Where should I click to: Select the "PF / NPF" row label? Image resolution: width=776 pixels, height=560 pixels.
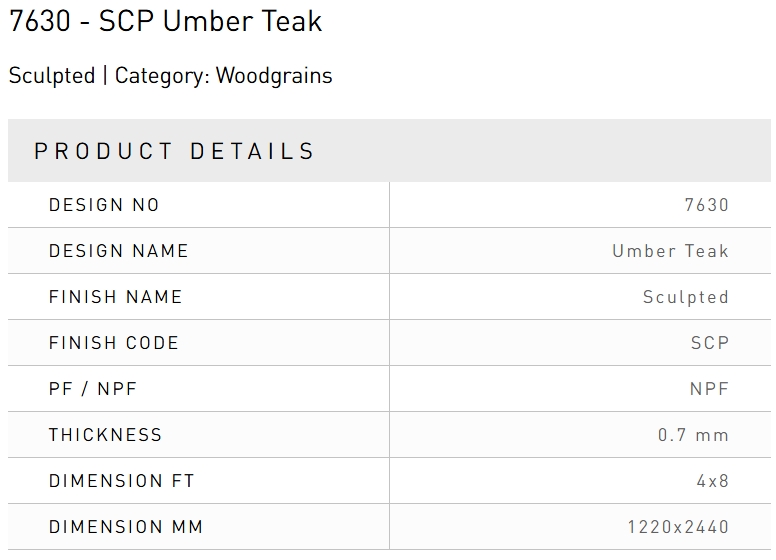pyautogui.click(x=93, y=389)
